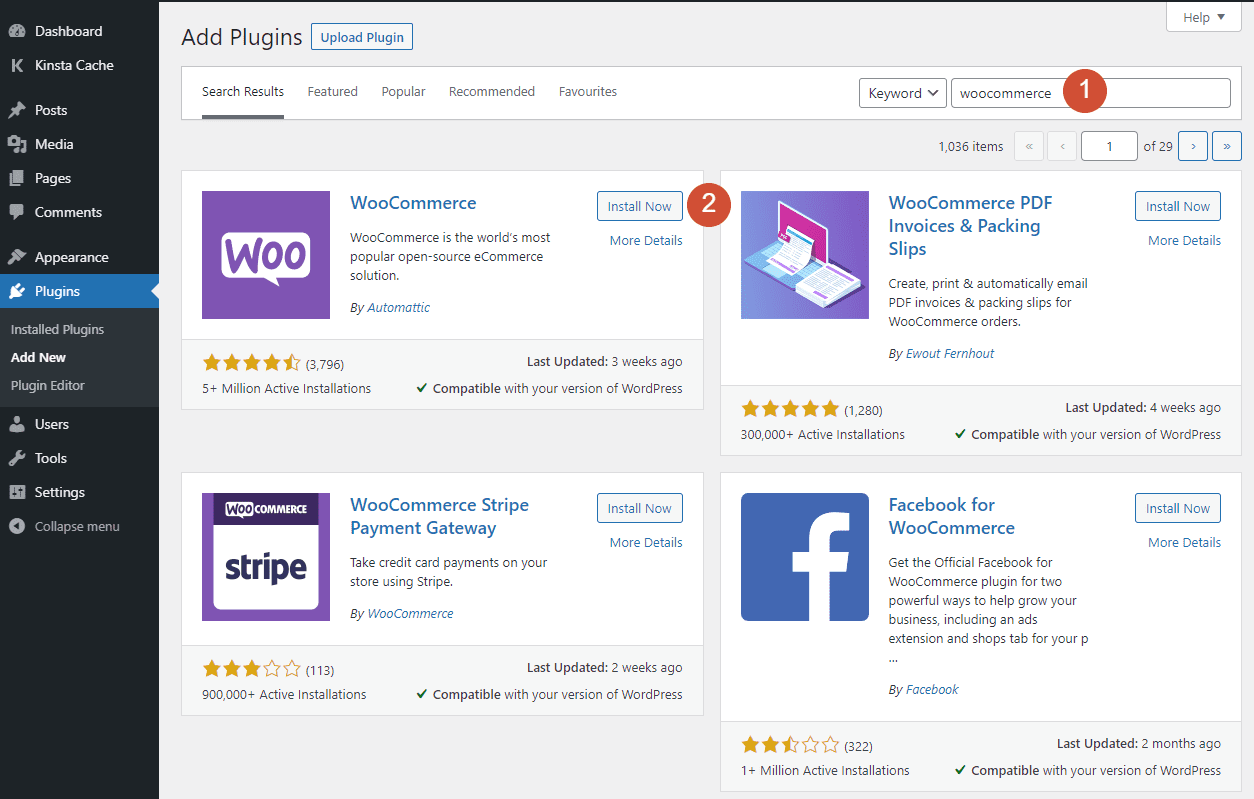Select the Pages icon
The width and height of the screenshot is (1254, 799).
coord(21,177)
